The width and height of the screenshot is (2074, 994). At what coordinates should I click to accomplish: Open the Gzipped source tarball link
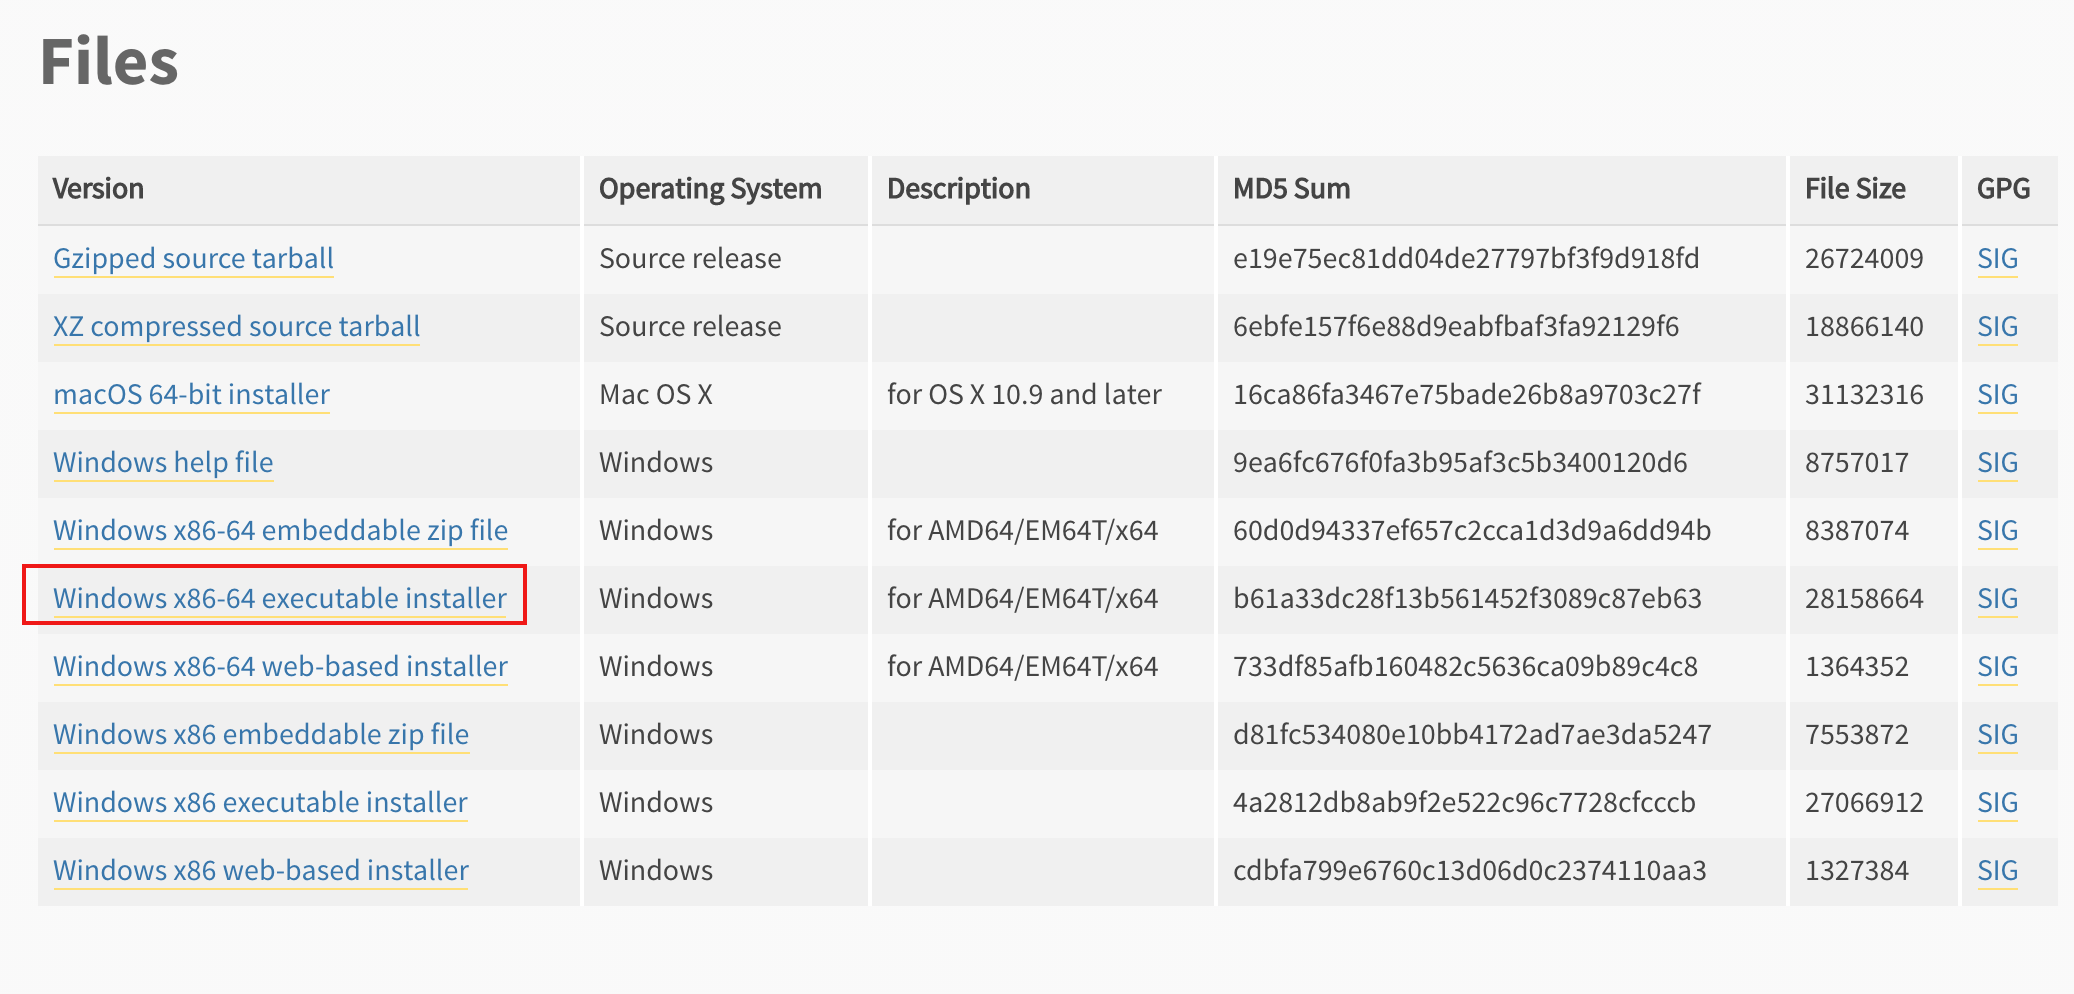point(193,259)
